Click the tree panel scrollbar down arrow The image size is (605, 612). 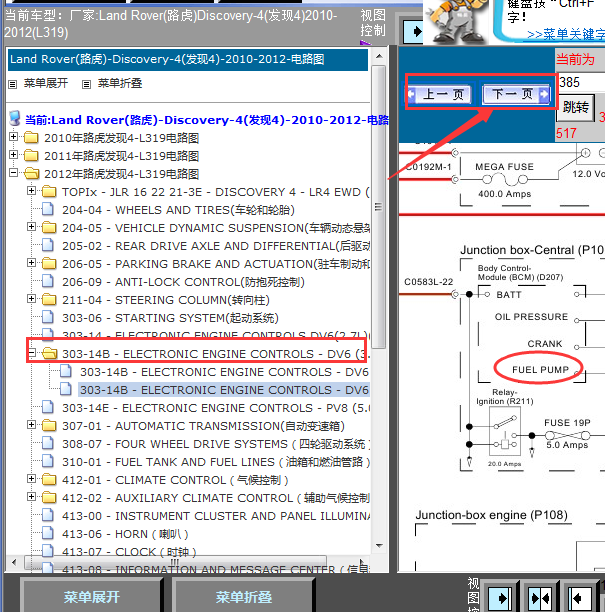(x=379, y=546)
